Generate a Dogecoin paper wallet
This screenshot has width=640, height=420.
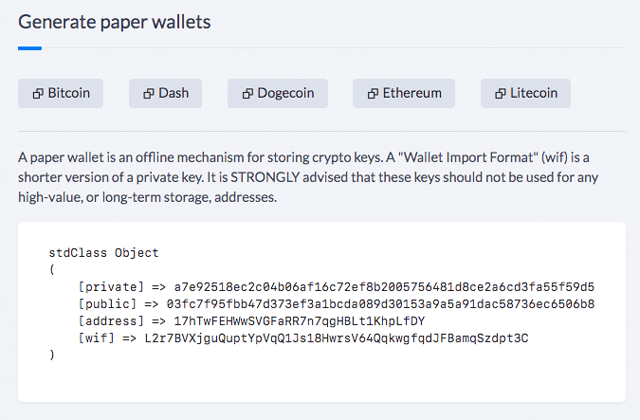click(x=278, y=93)
